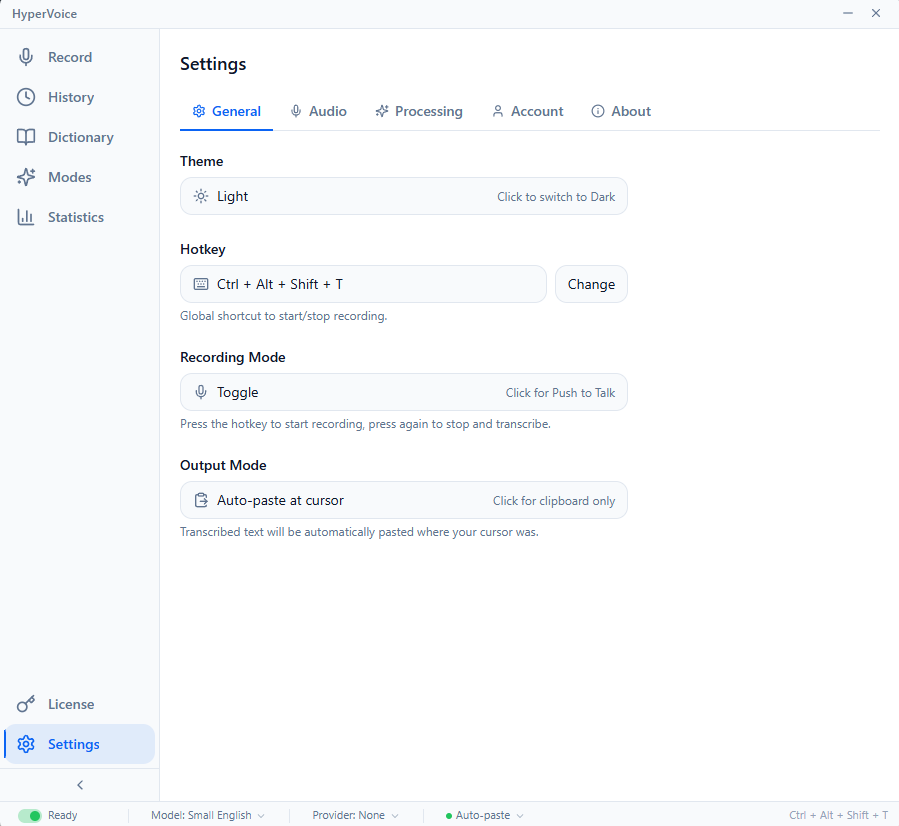Open the Record page in sidebar
The height and width of the screenshot is (826, 899).
[x=80, y=57]
